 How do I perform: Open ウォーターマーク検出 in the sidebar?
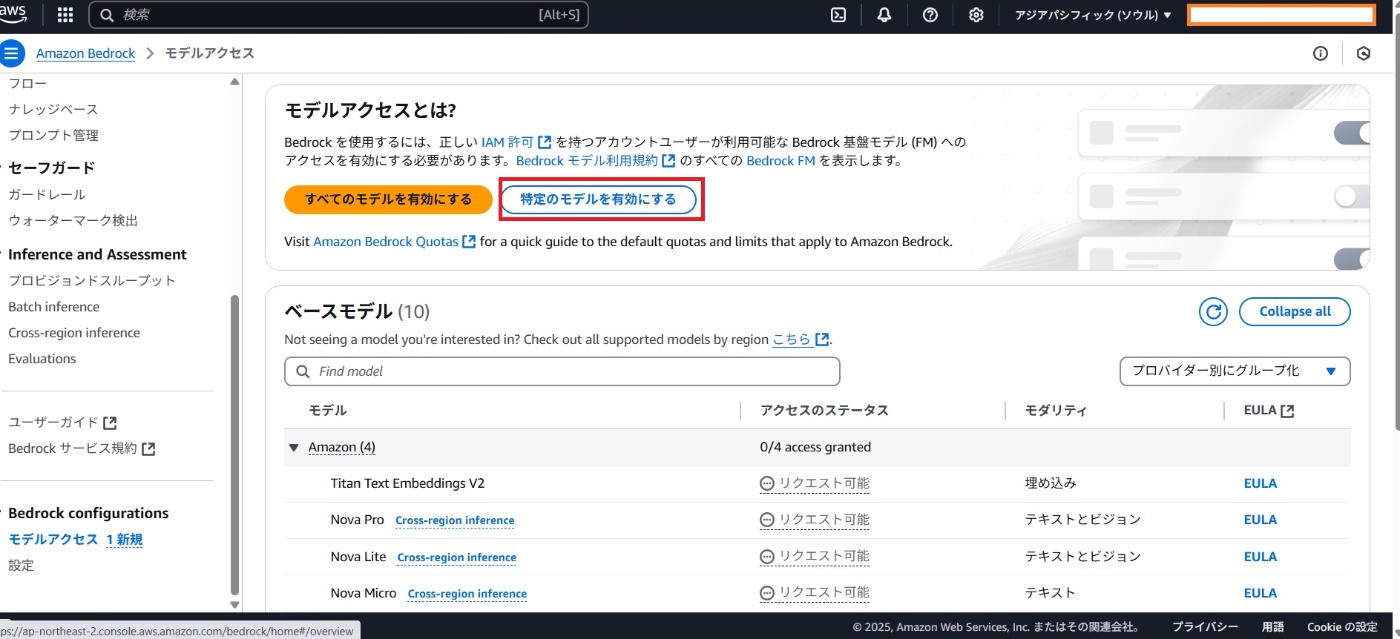coord(73,220)
